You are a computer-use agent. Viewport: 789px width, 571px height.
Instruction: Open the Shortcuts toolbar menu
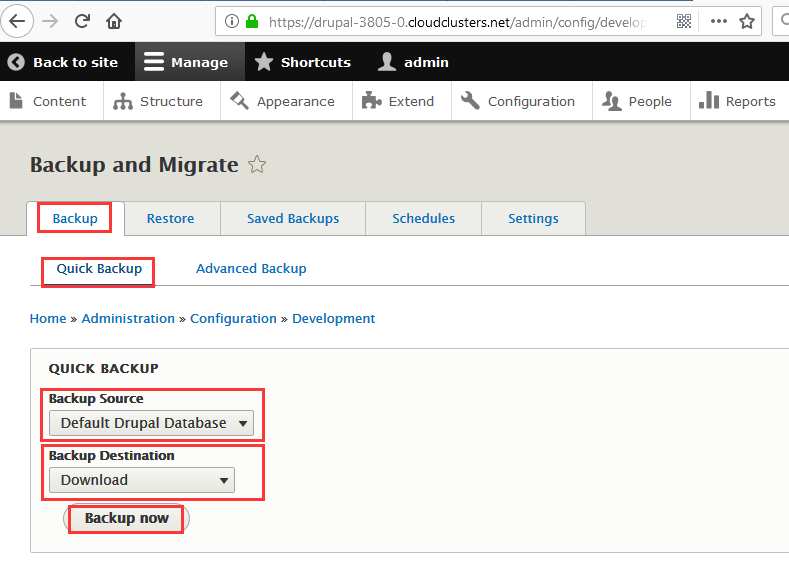[x=303, y=62]
